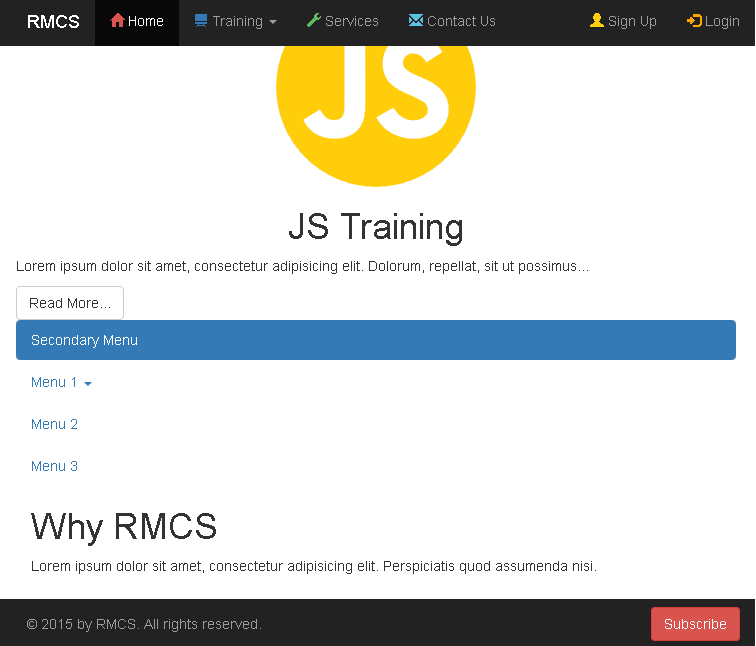Open the Menu 2 link
This screenshot has width=756, height=646.
54,424
